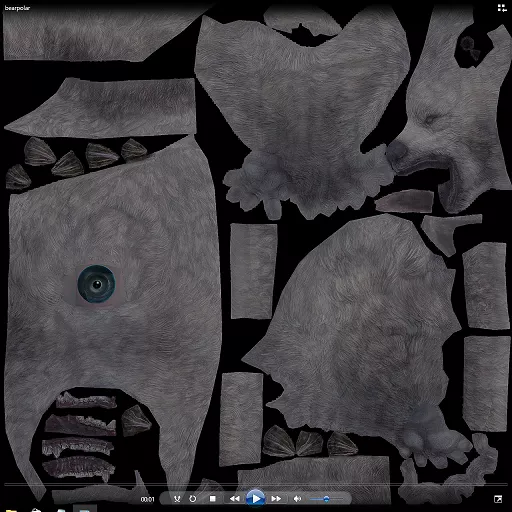512x512 pixels.
Task: Click the second taskbar icon
Action: pos(36,510)
